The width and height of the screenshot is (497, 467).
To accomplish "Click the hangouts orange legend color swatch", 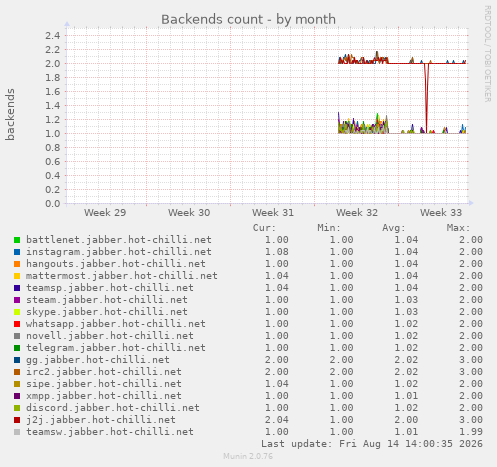I will [17, 264].
